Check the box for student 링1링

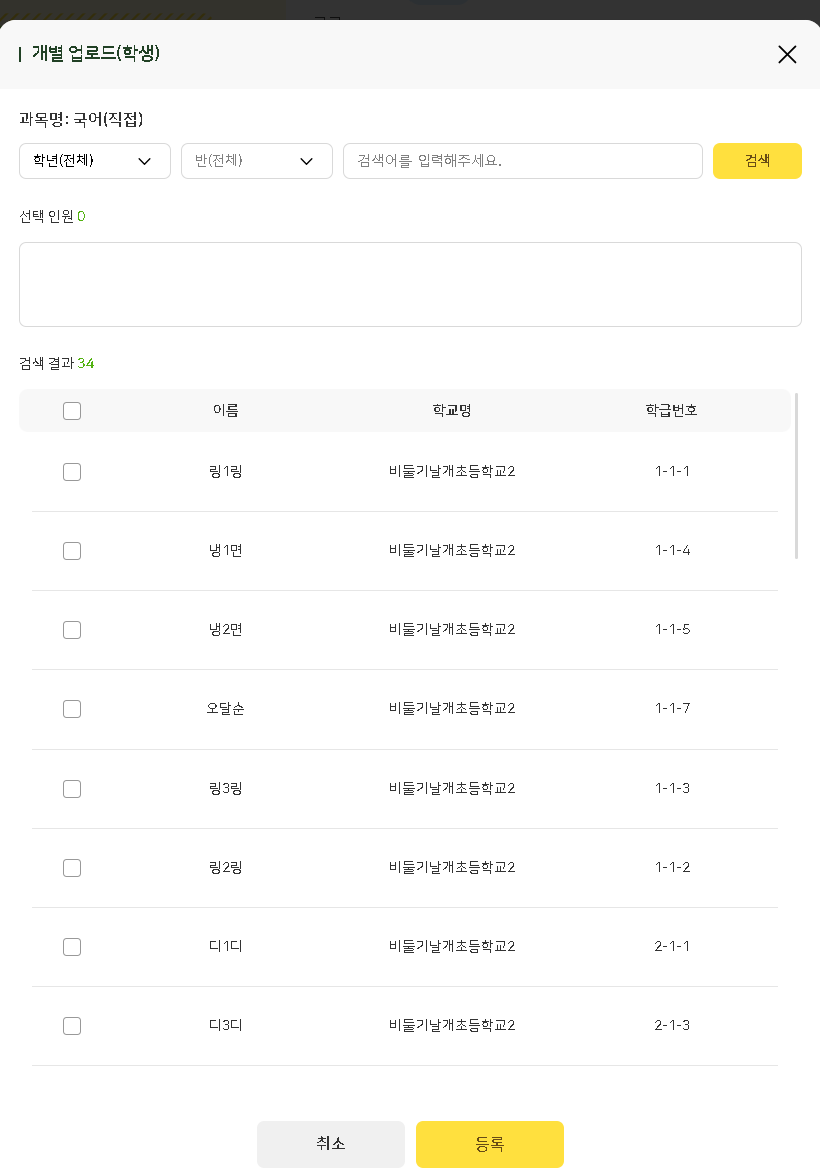(72, 472)
